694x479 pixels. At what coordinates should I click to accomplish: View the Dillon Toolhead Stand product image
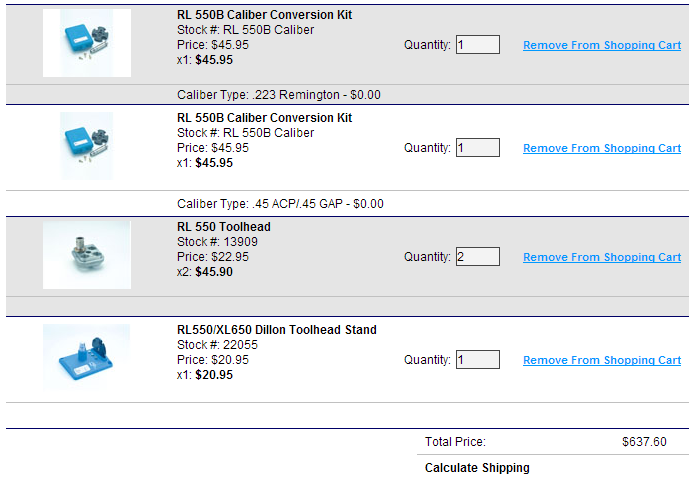(x=87, y=358)
